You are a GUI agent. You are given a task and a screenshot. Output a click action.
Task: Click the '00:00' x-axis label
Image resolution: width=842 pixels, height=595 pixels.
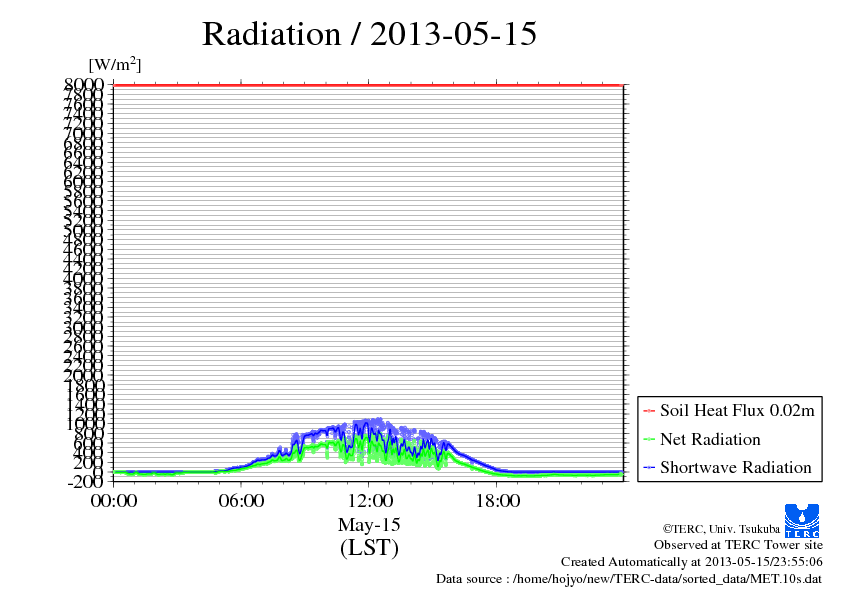point(114,501)
